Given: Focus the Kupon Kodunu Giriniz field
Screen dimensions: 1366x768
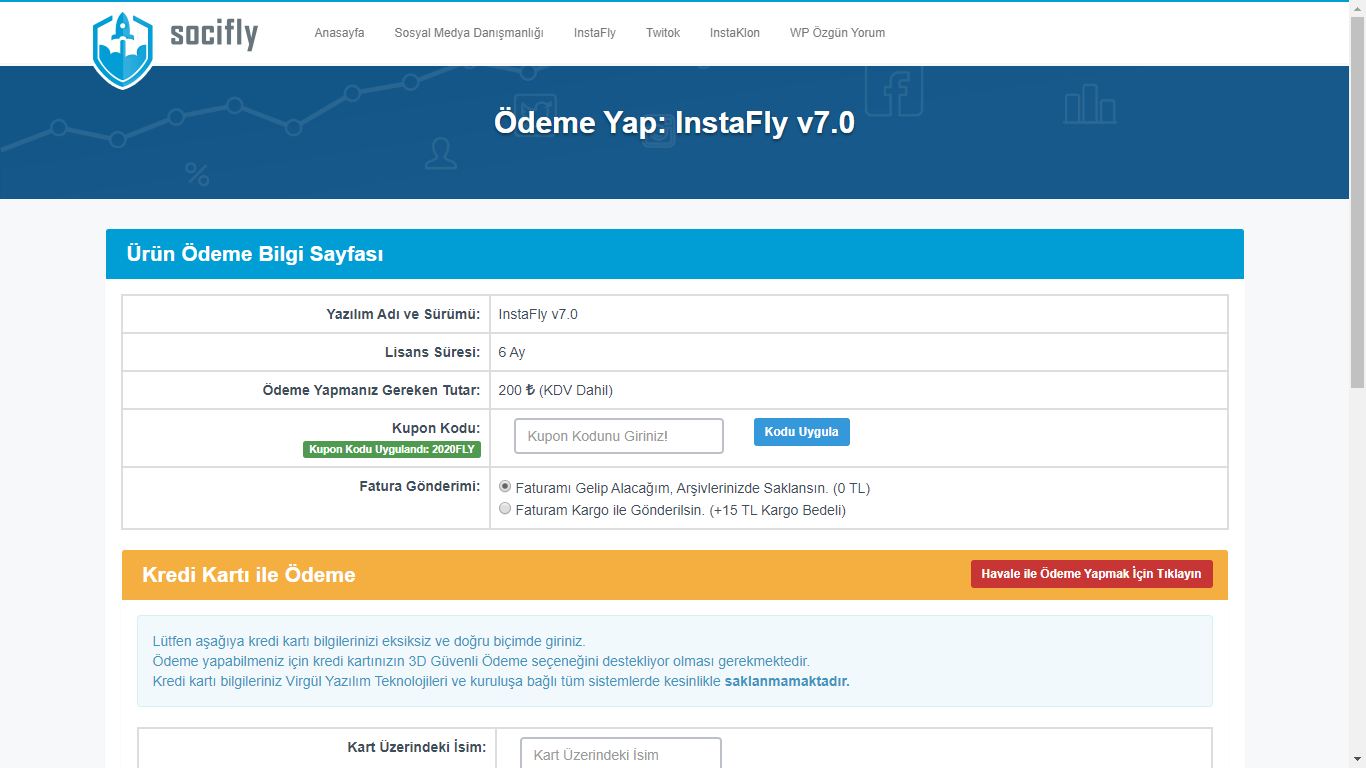Looking at the screenshot, I should pyautogui.click(x=619, y=436).
